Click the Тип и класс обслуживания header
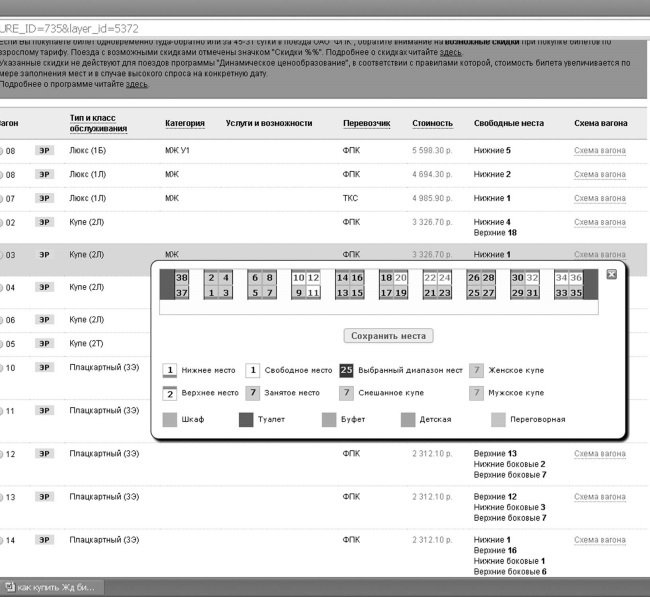 pyautogui.click(x=98, y=123)
